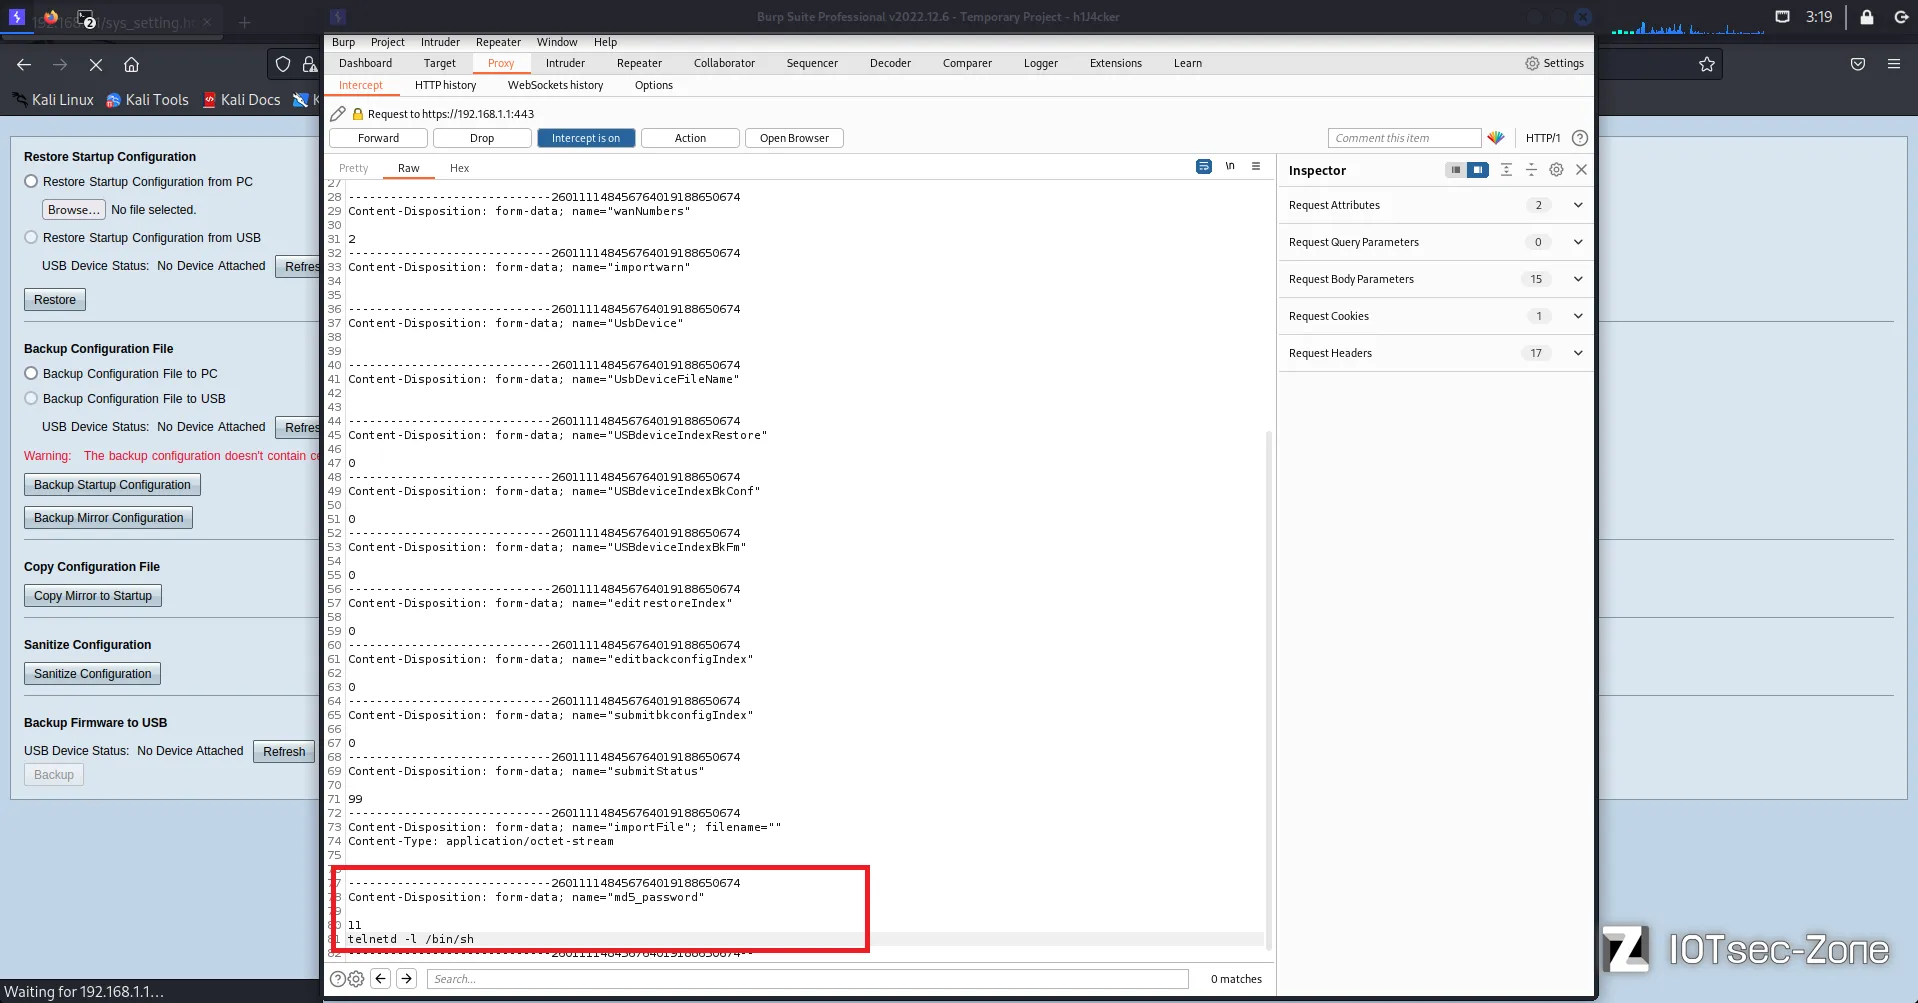1918x1003 pixels.
Task: Close the Inspector panel
Action: pos(1581,170)
